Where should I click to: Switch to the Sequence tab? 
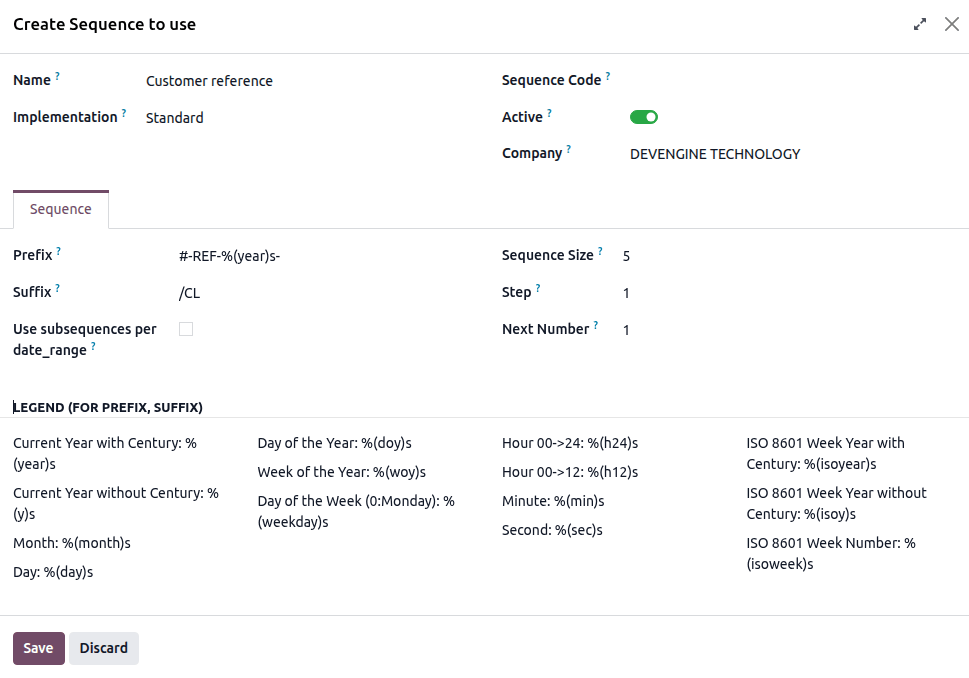tap(60, 209)
